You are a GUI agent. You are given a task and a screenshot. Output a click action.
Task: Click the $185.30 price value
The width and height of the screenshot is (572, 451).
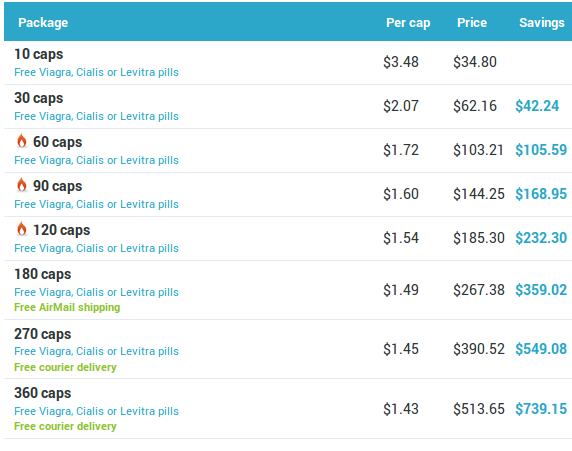point(479,238)
